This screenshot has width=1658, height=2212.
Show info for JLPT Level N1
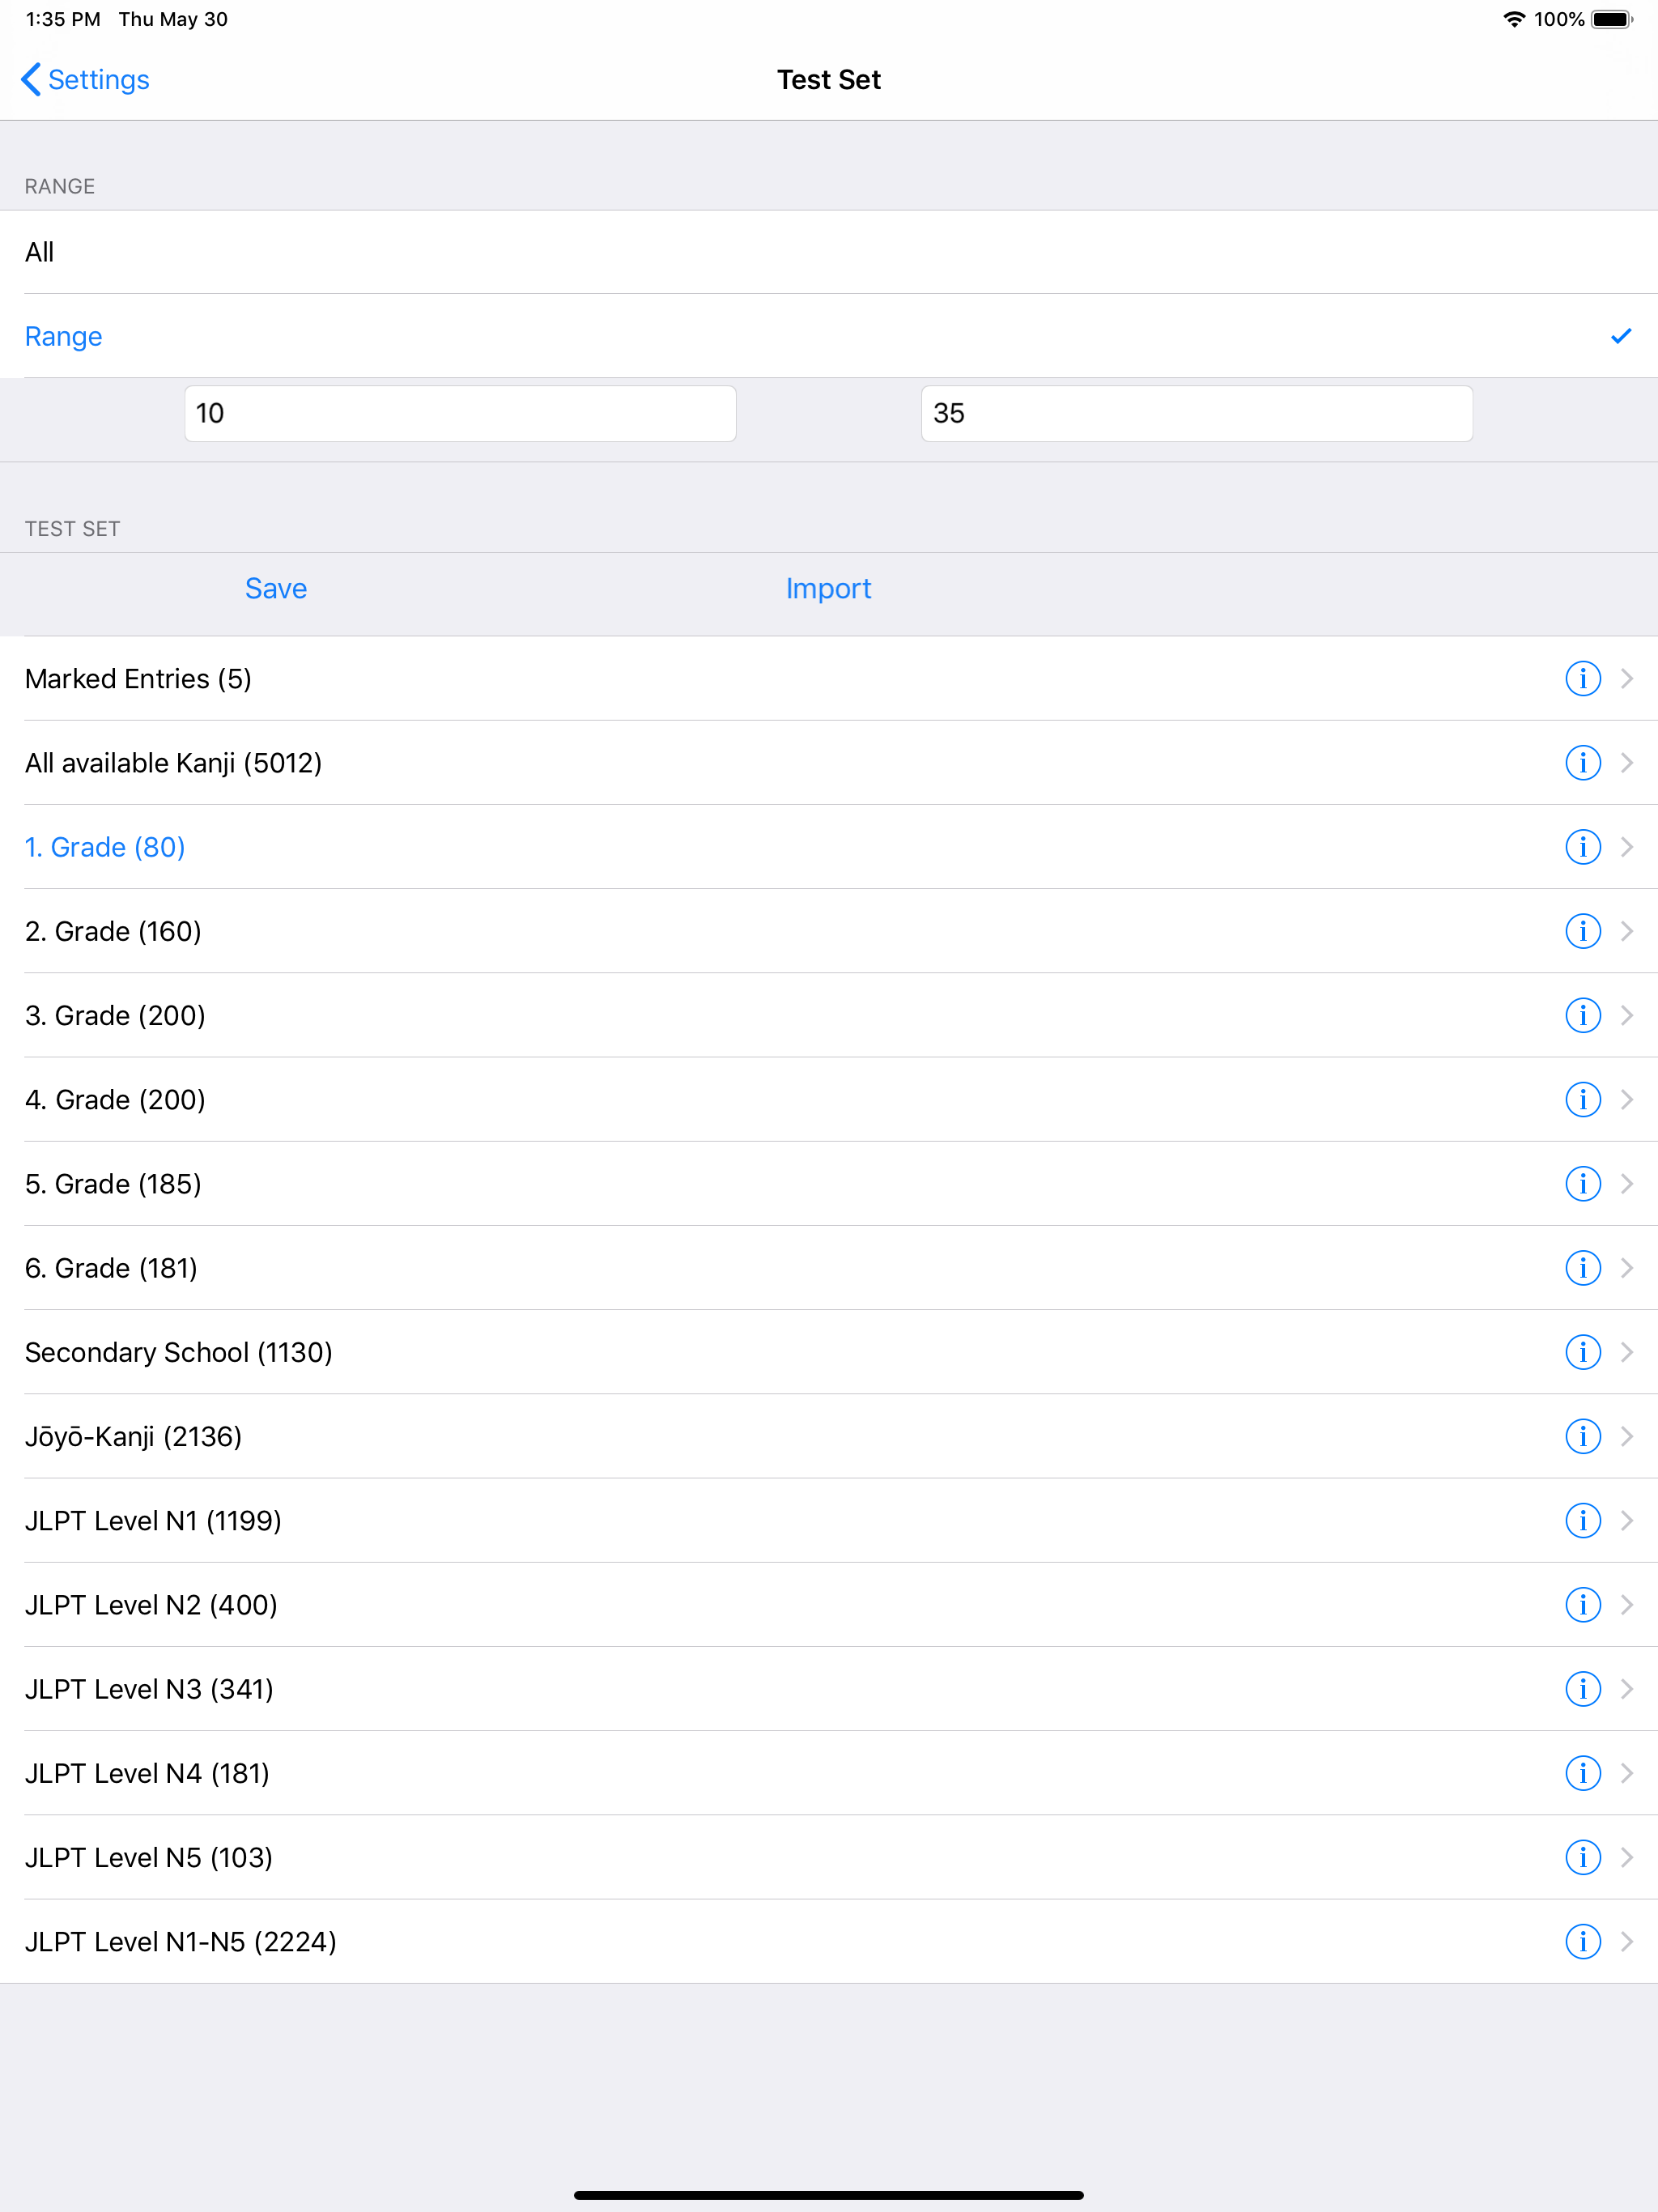1582,1520
